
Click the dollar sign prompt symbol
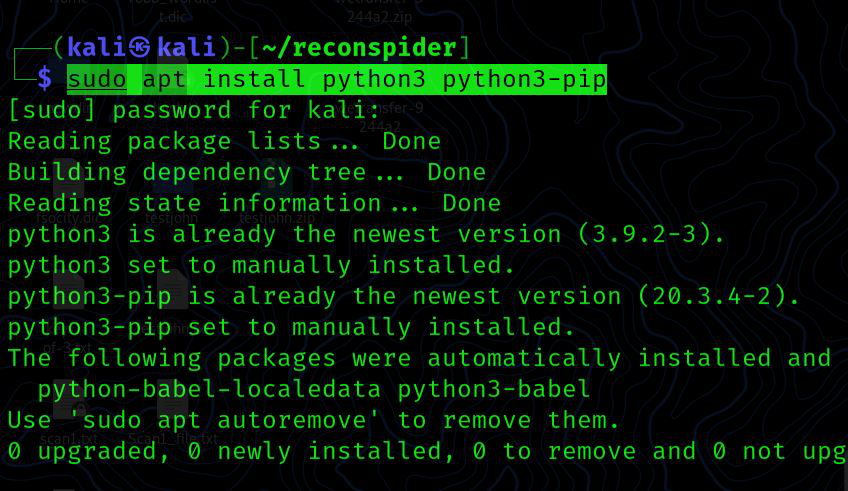[x=45, y=79]
